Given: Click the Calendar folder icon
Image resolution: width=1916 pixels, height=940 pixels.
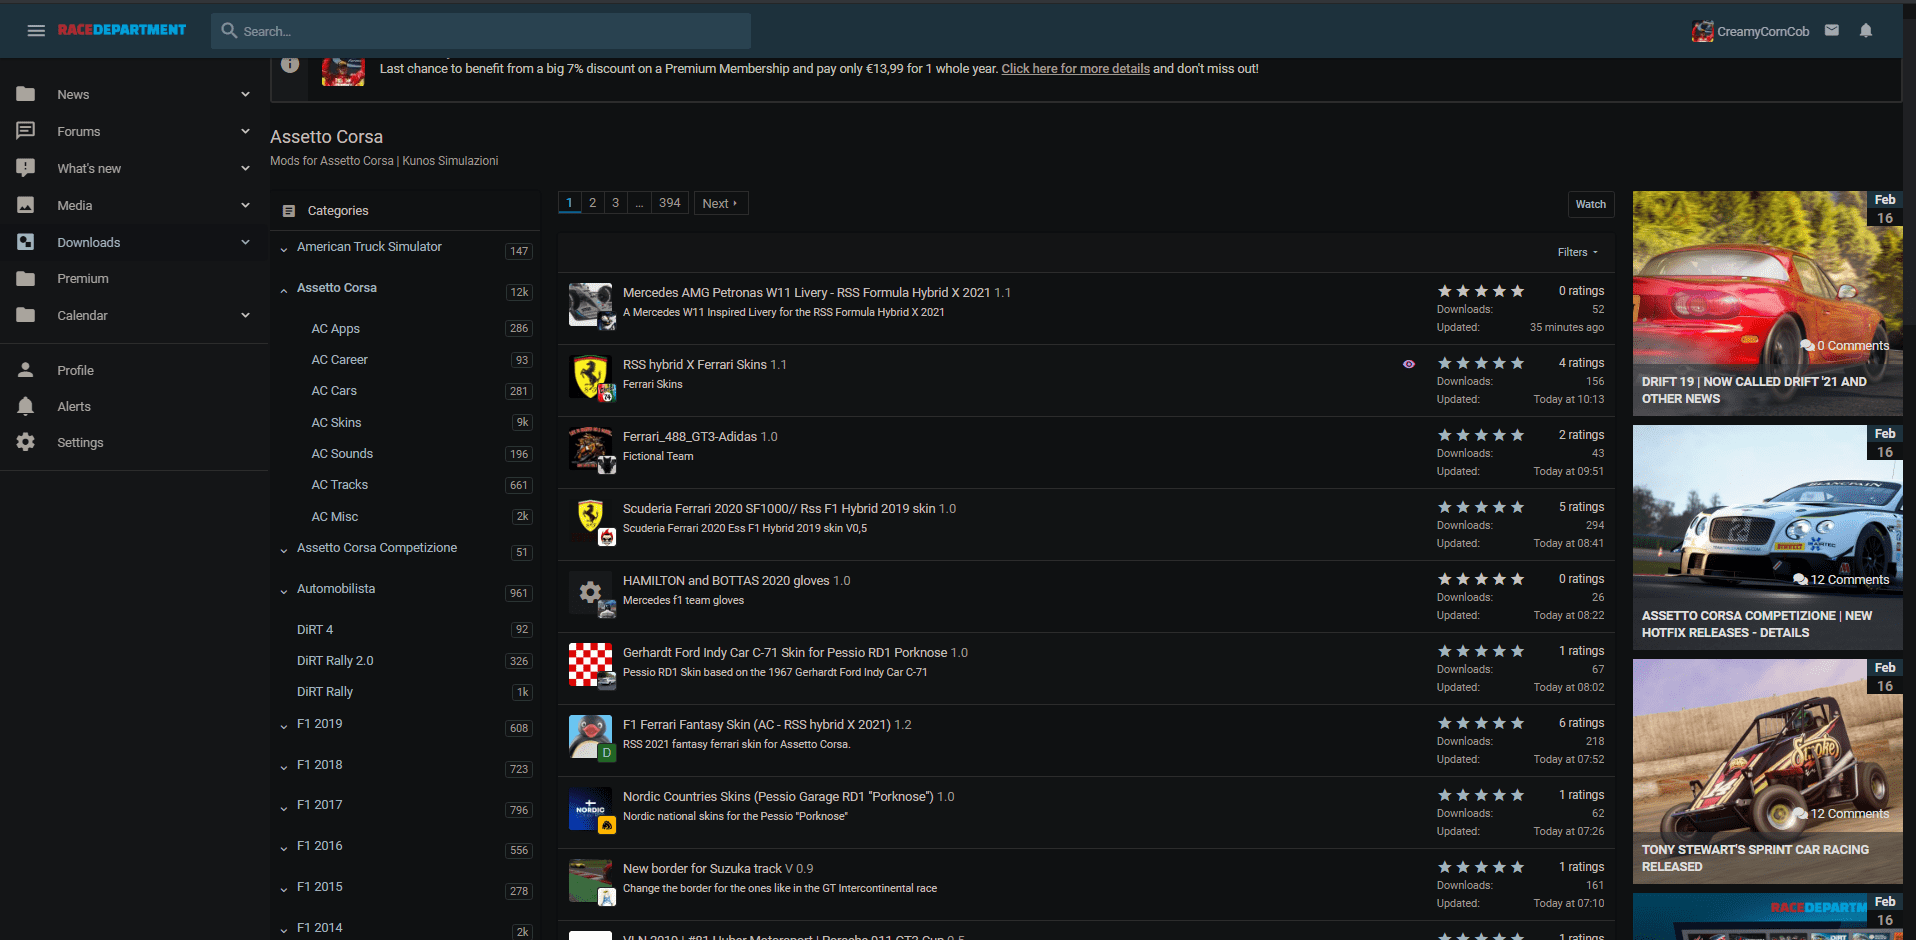Looking at the screenshot, I should (x=26, y=315).
